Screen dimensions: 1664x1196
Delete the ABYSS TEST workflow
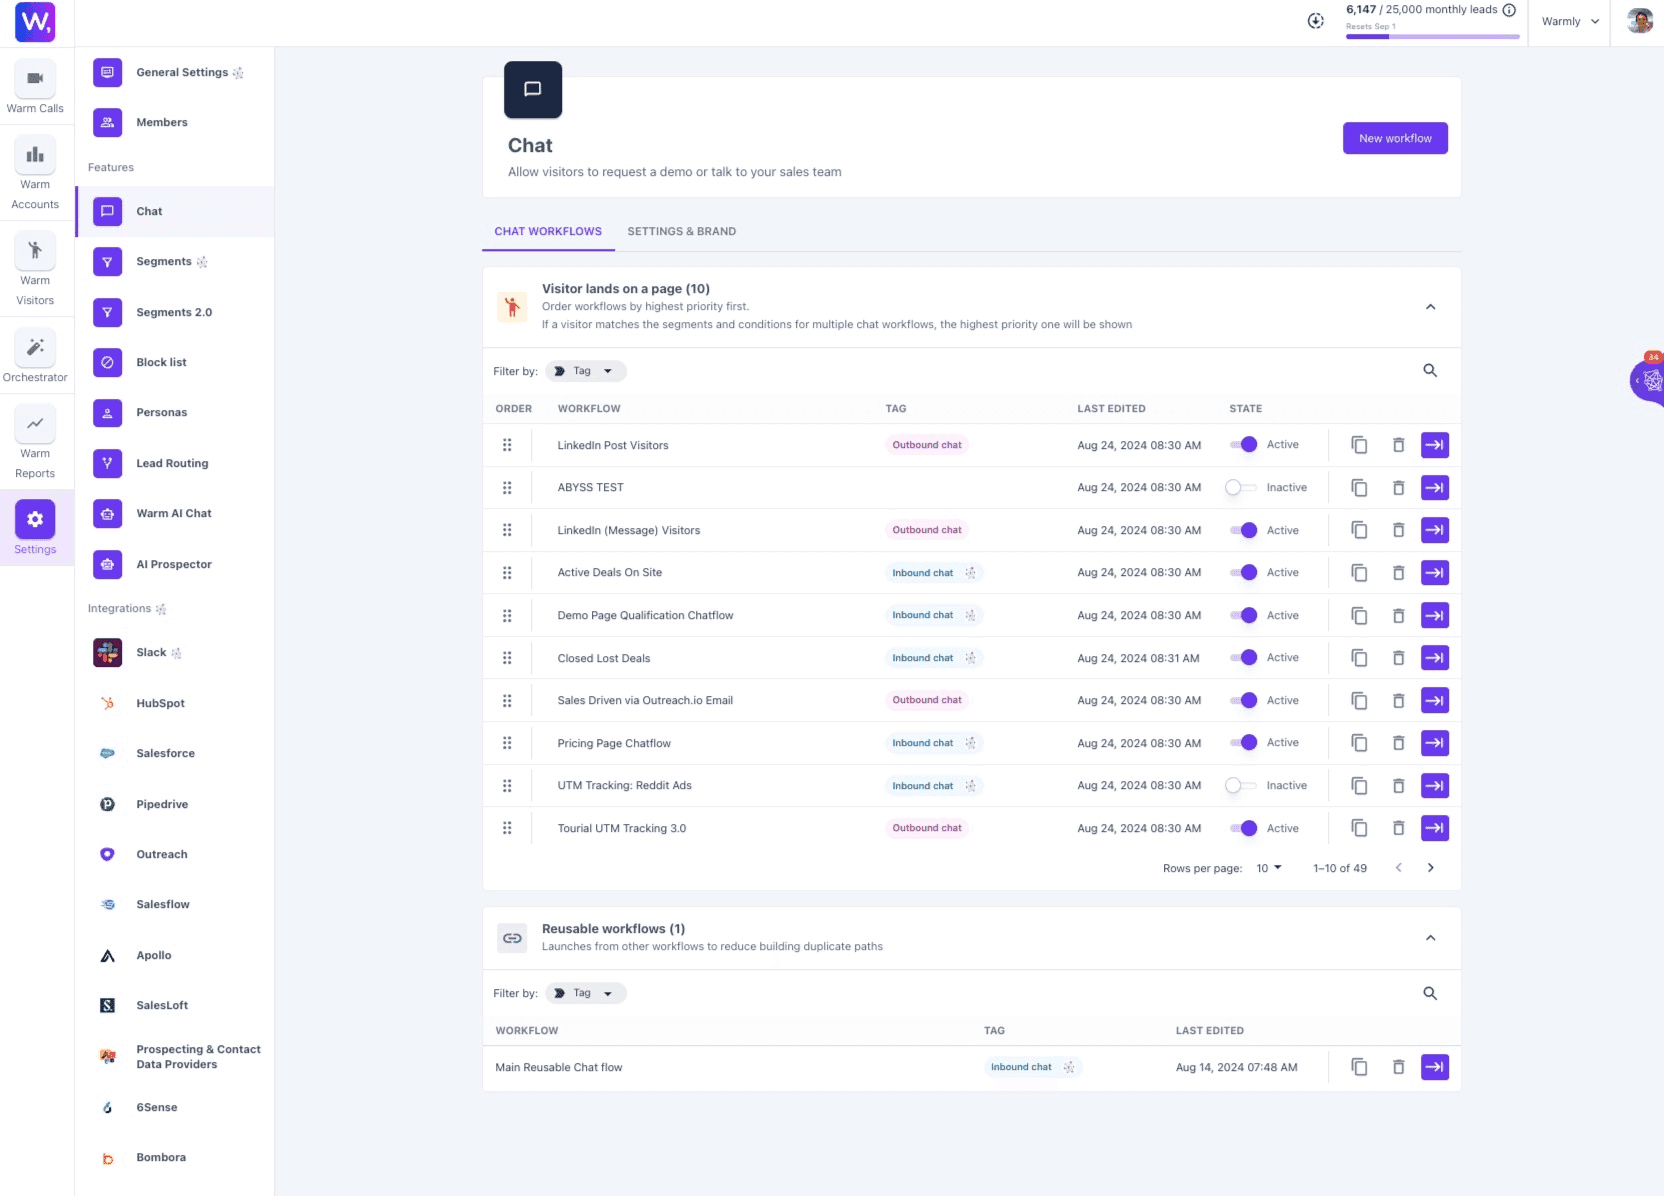pyautogui.click(x=1398, y=488)
